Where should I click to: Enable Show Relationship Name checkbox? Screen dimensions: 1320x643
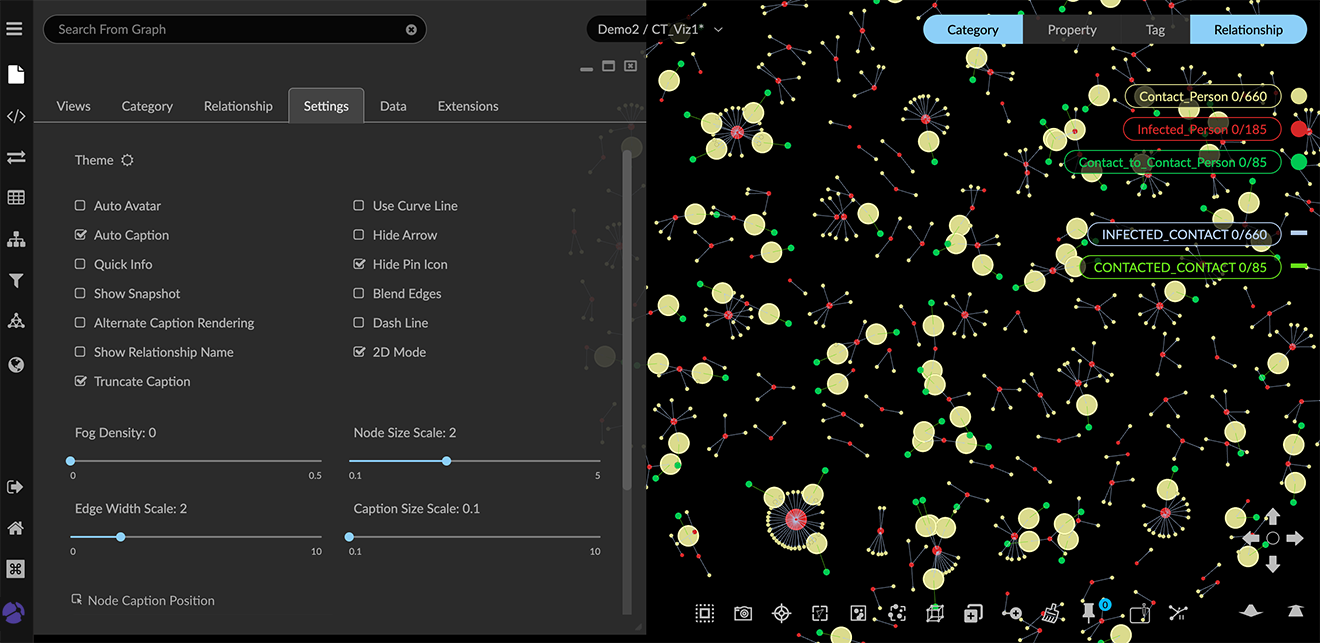click(x=80, y=352)
